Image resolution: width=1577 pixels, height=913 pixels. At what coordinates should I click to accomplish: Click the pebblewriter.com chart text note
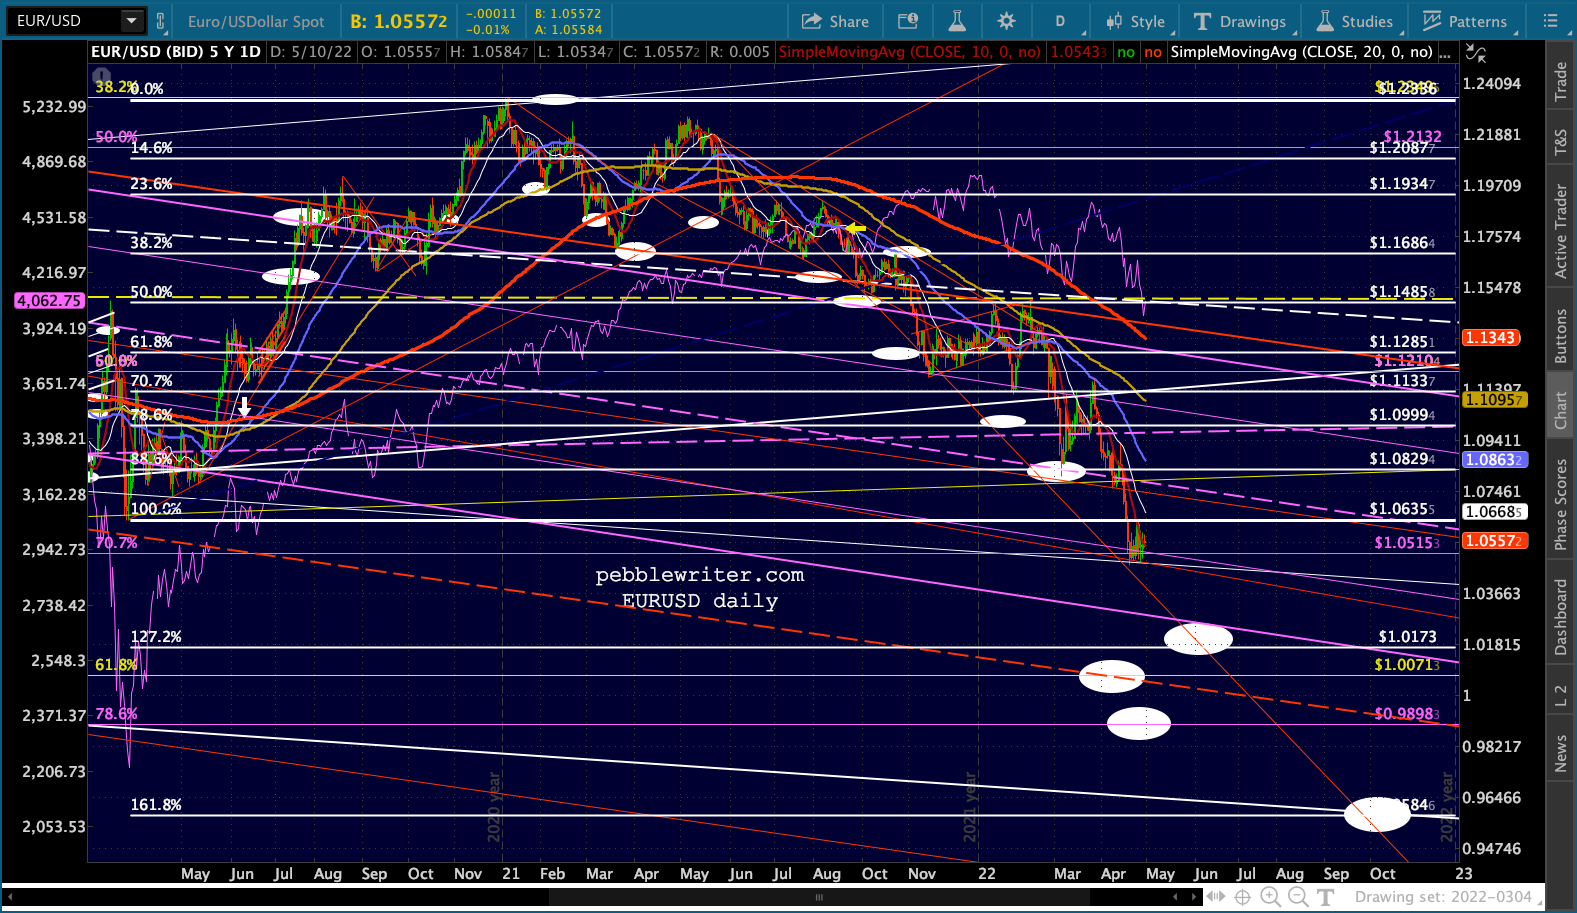pos(700,575)
